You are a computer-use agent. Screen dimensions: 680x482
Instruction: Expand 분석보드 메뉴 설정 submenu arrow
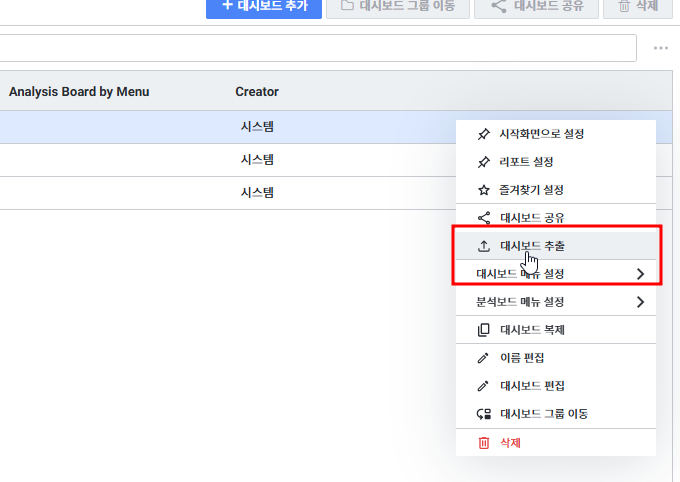pos(640,302)
